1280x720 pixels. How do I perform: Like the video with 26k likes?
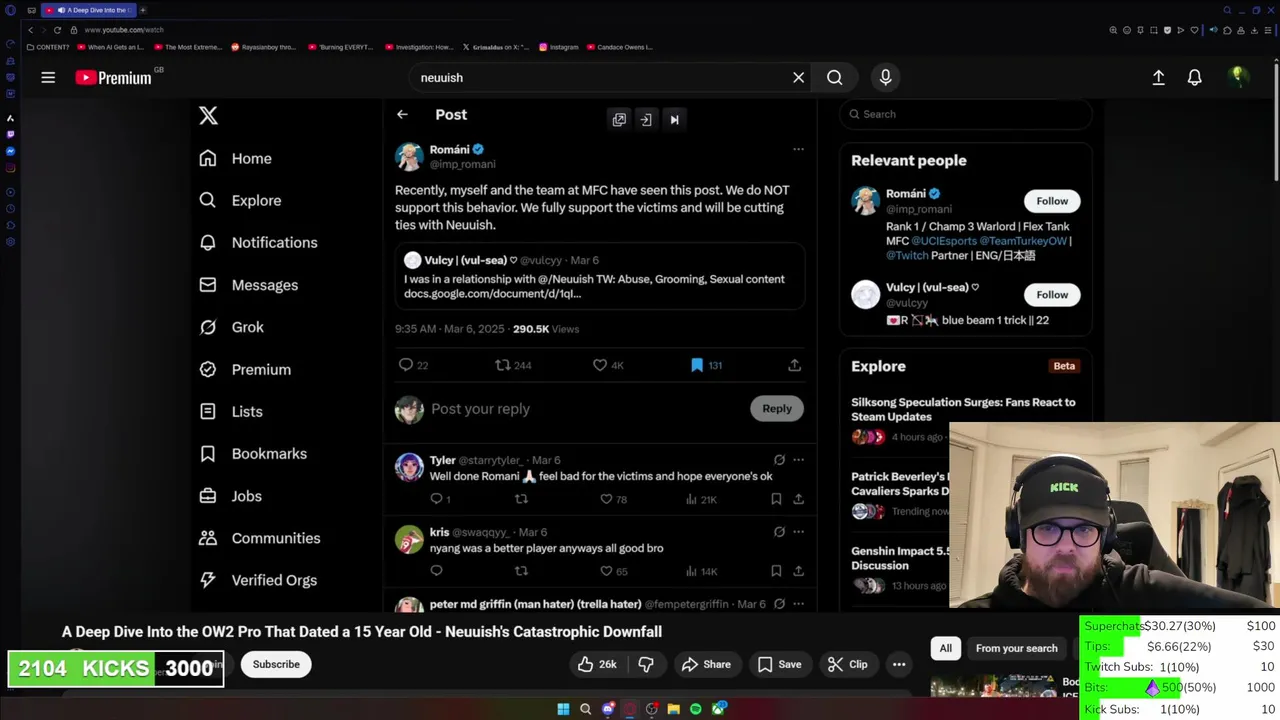coord(597,664)
